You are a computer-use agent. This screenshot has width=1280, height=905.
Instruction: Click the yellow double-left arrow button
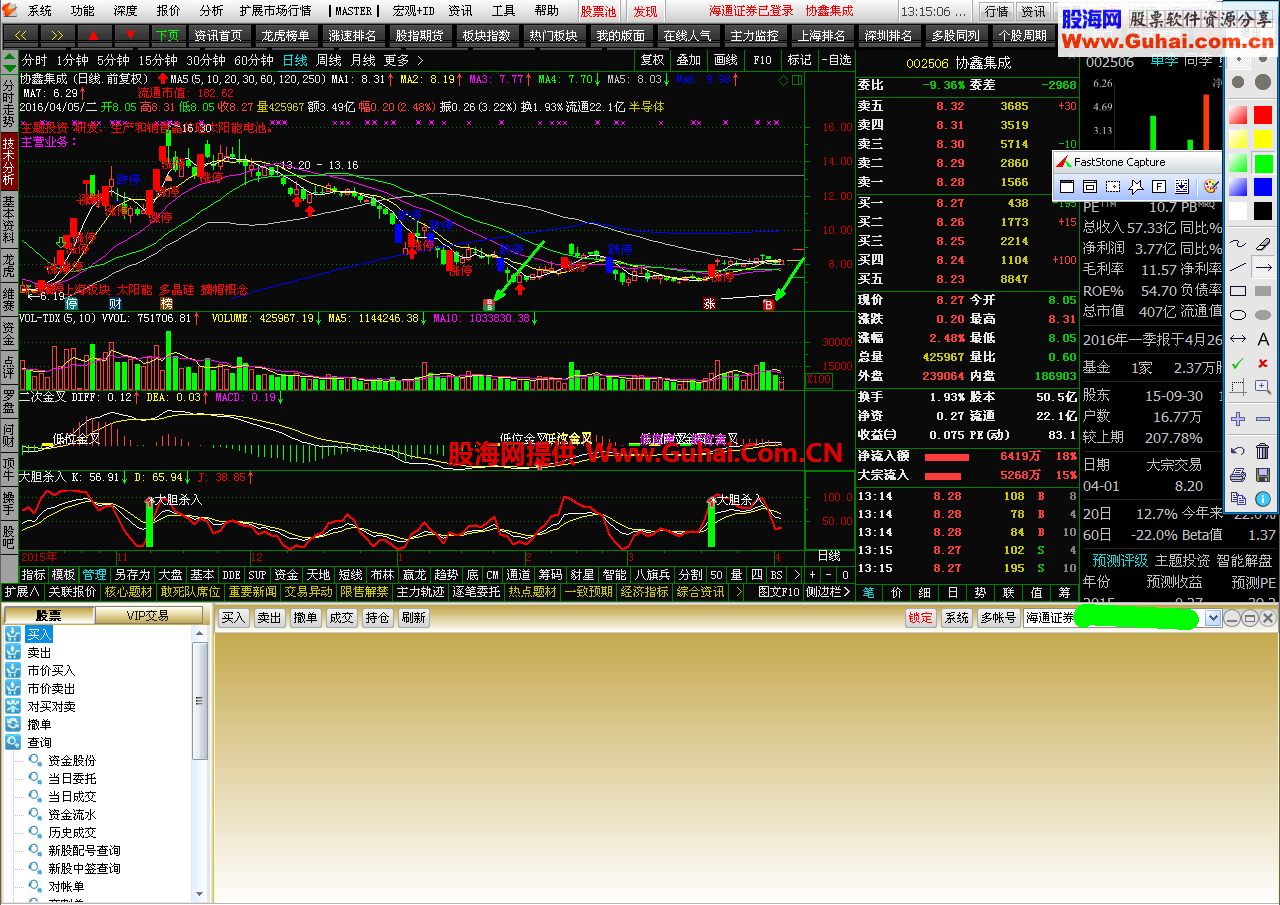coord(19,35)
